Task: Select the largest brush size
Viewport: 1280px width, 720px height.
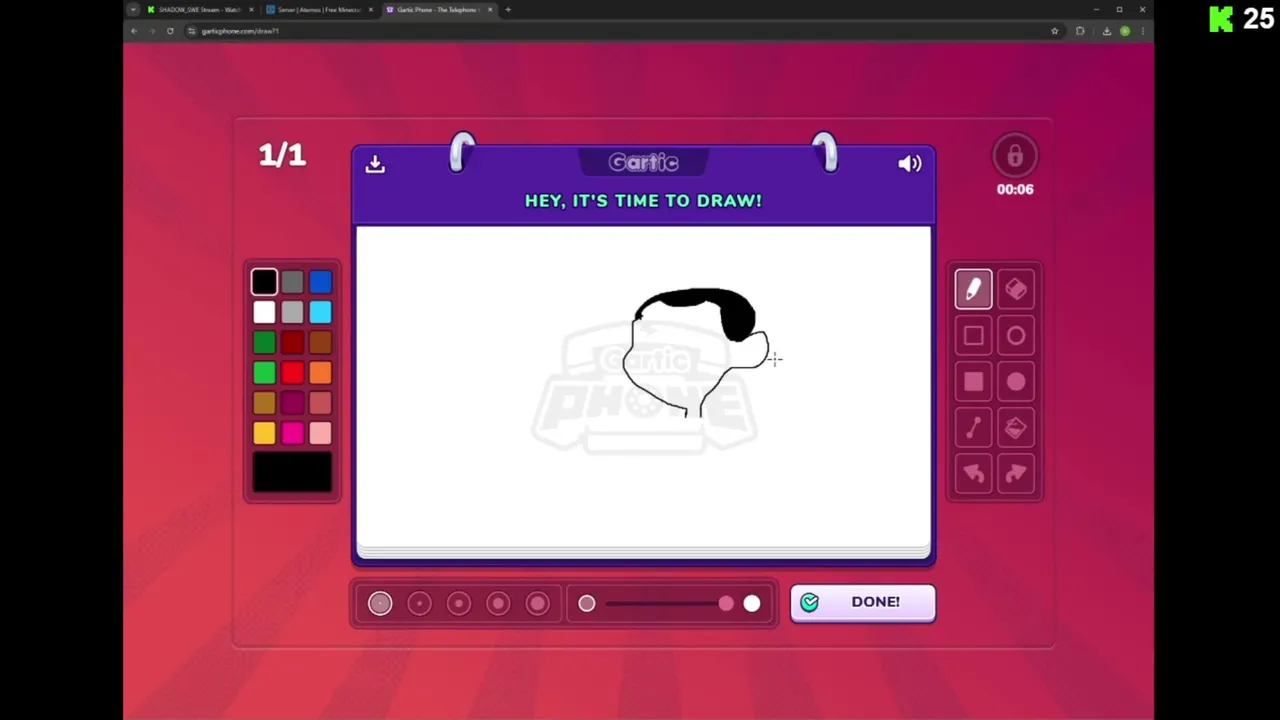Action: 538,603
